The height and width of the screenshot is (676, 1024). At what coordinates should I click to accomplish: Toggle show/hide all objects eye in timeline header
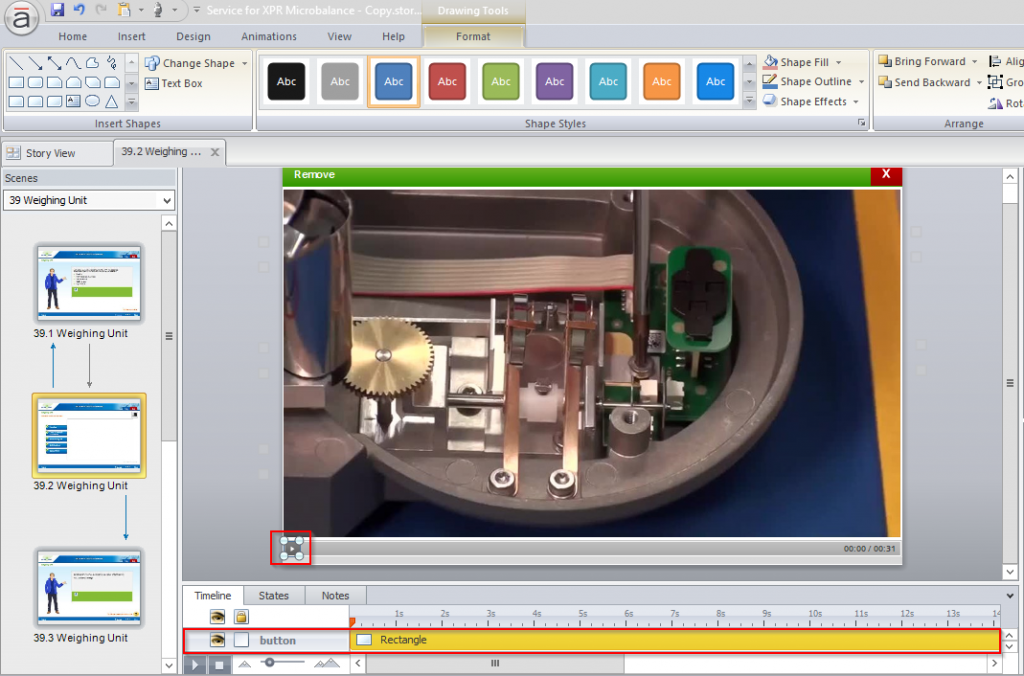click(x=217, y=617)
